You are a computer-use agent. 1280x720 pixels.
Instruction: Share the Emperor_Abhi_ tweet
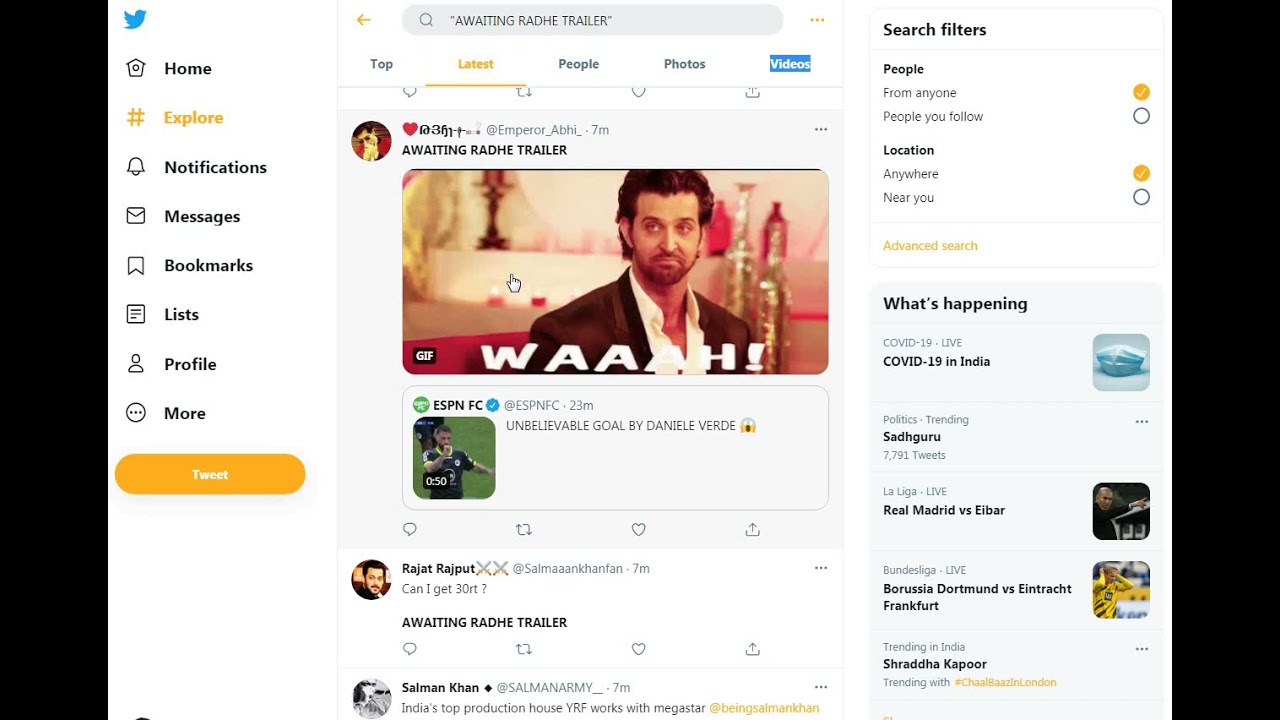tap(753, 529)
